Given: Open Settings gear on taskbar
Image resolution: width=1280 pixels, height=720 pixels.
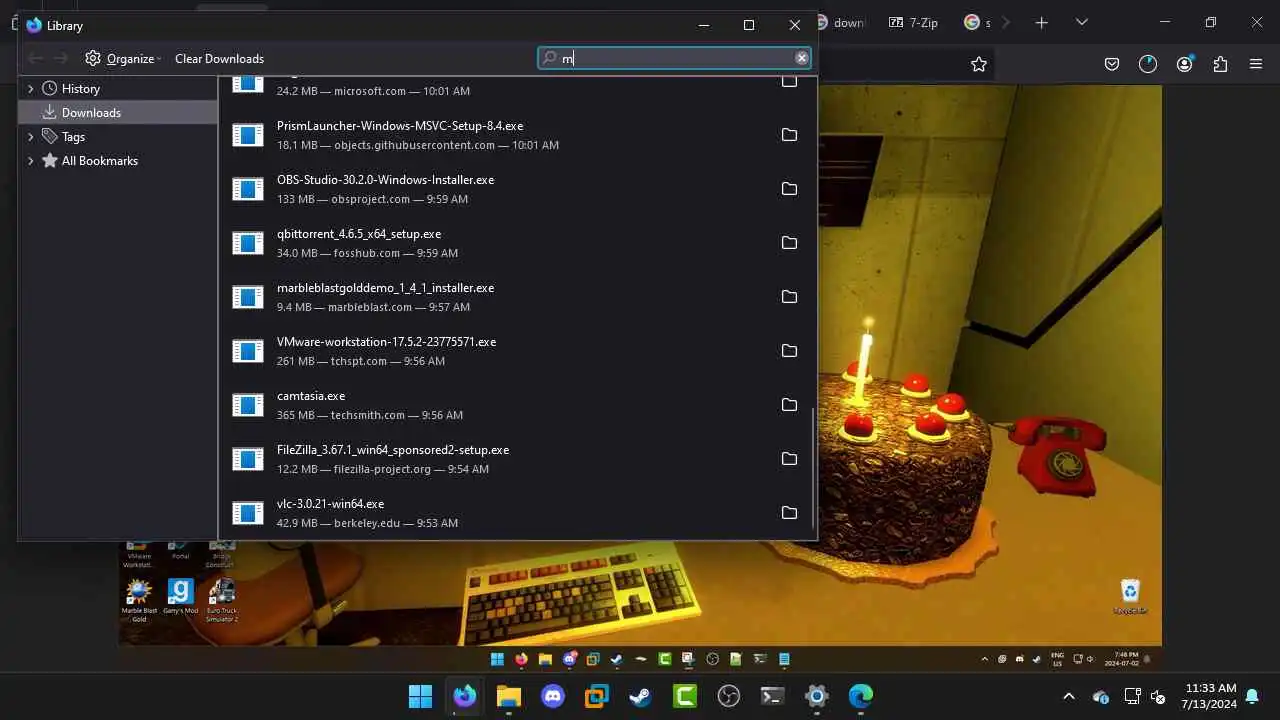Looking at the screenshot, I should tap(817, 696).
